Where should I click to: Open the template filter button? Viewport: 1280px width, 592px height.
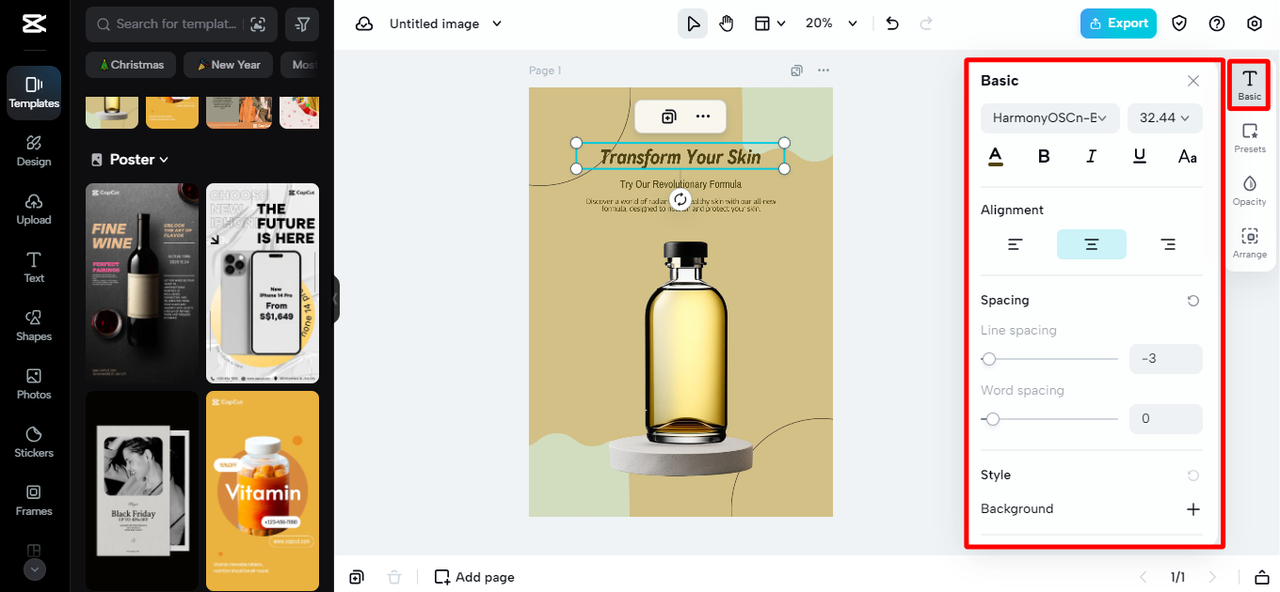coord(303,24)
